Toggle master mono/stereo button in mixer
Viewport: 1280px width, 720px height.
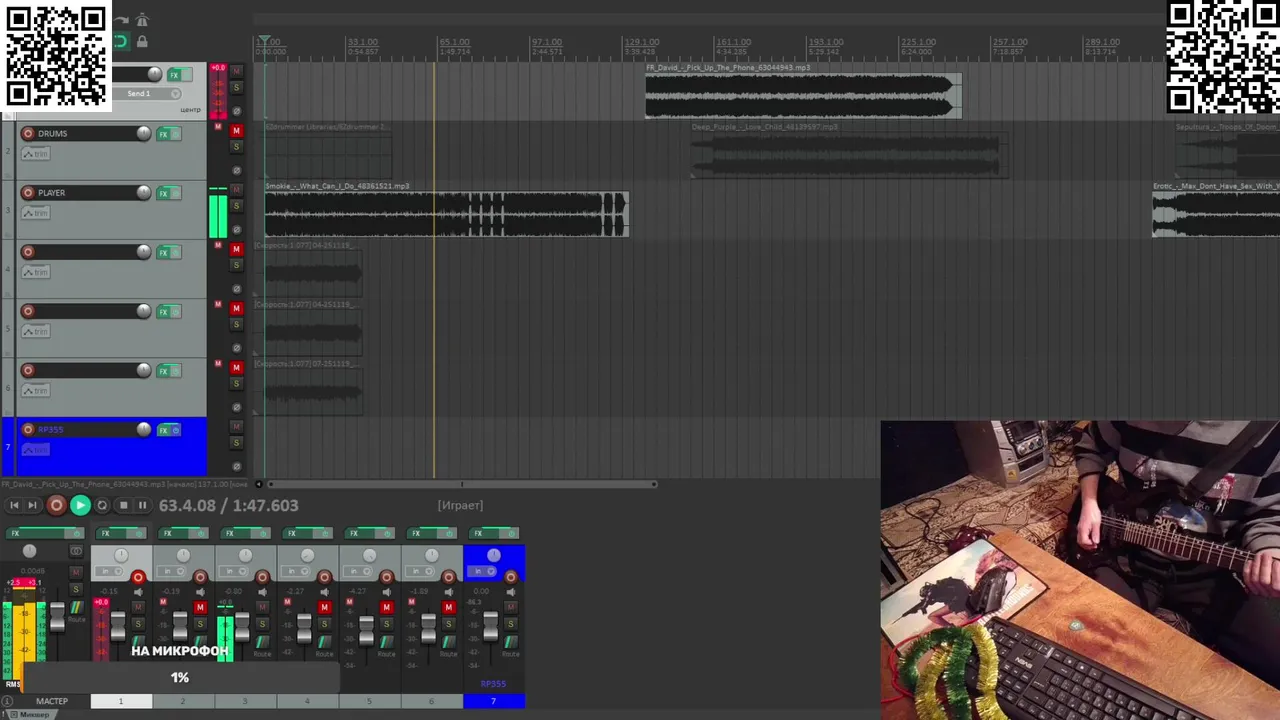click(x=76, y=552)
